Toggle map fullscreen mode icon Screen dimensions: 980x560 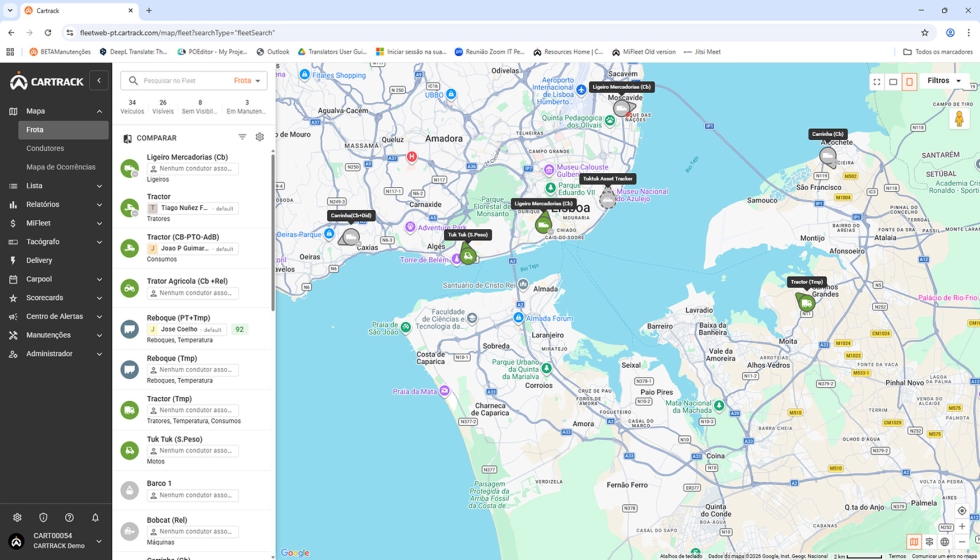click(877, 82)
